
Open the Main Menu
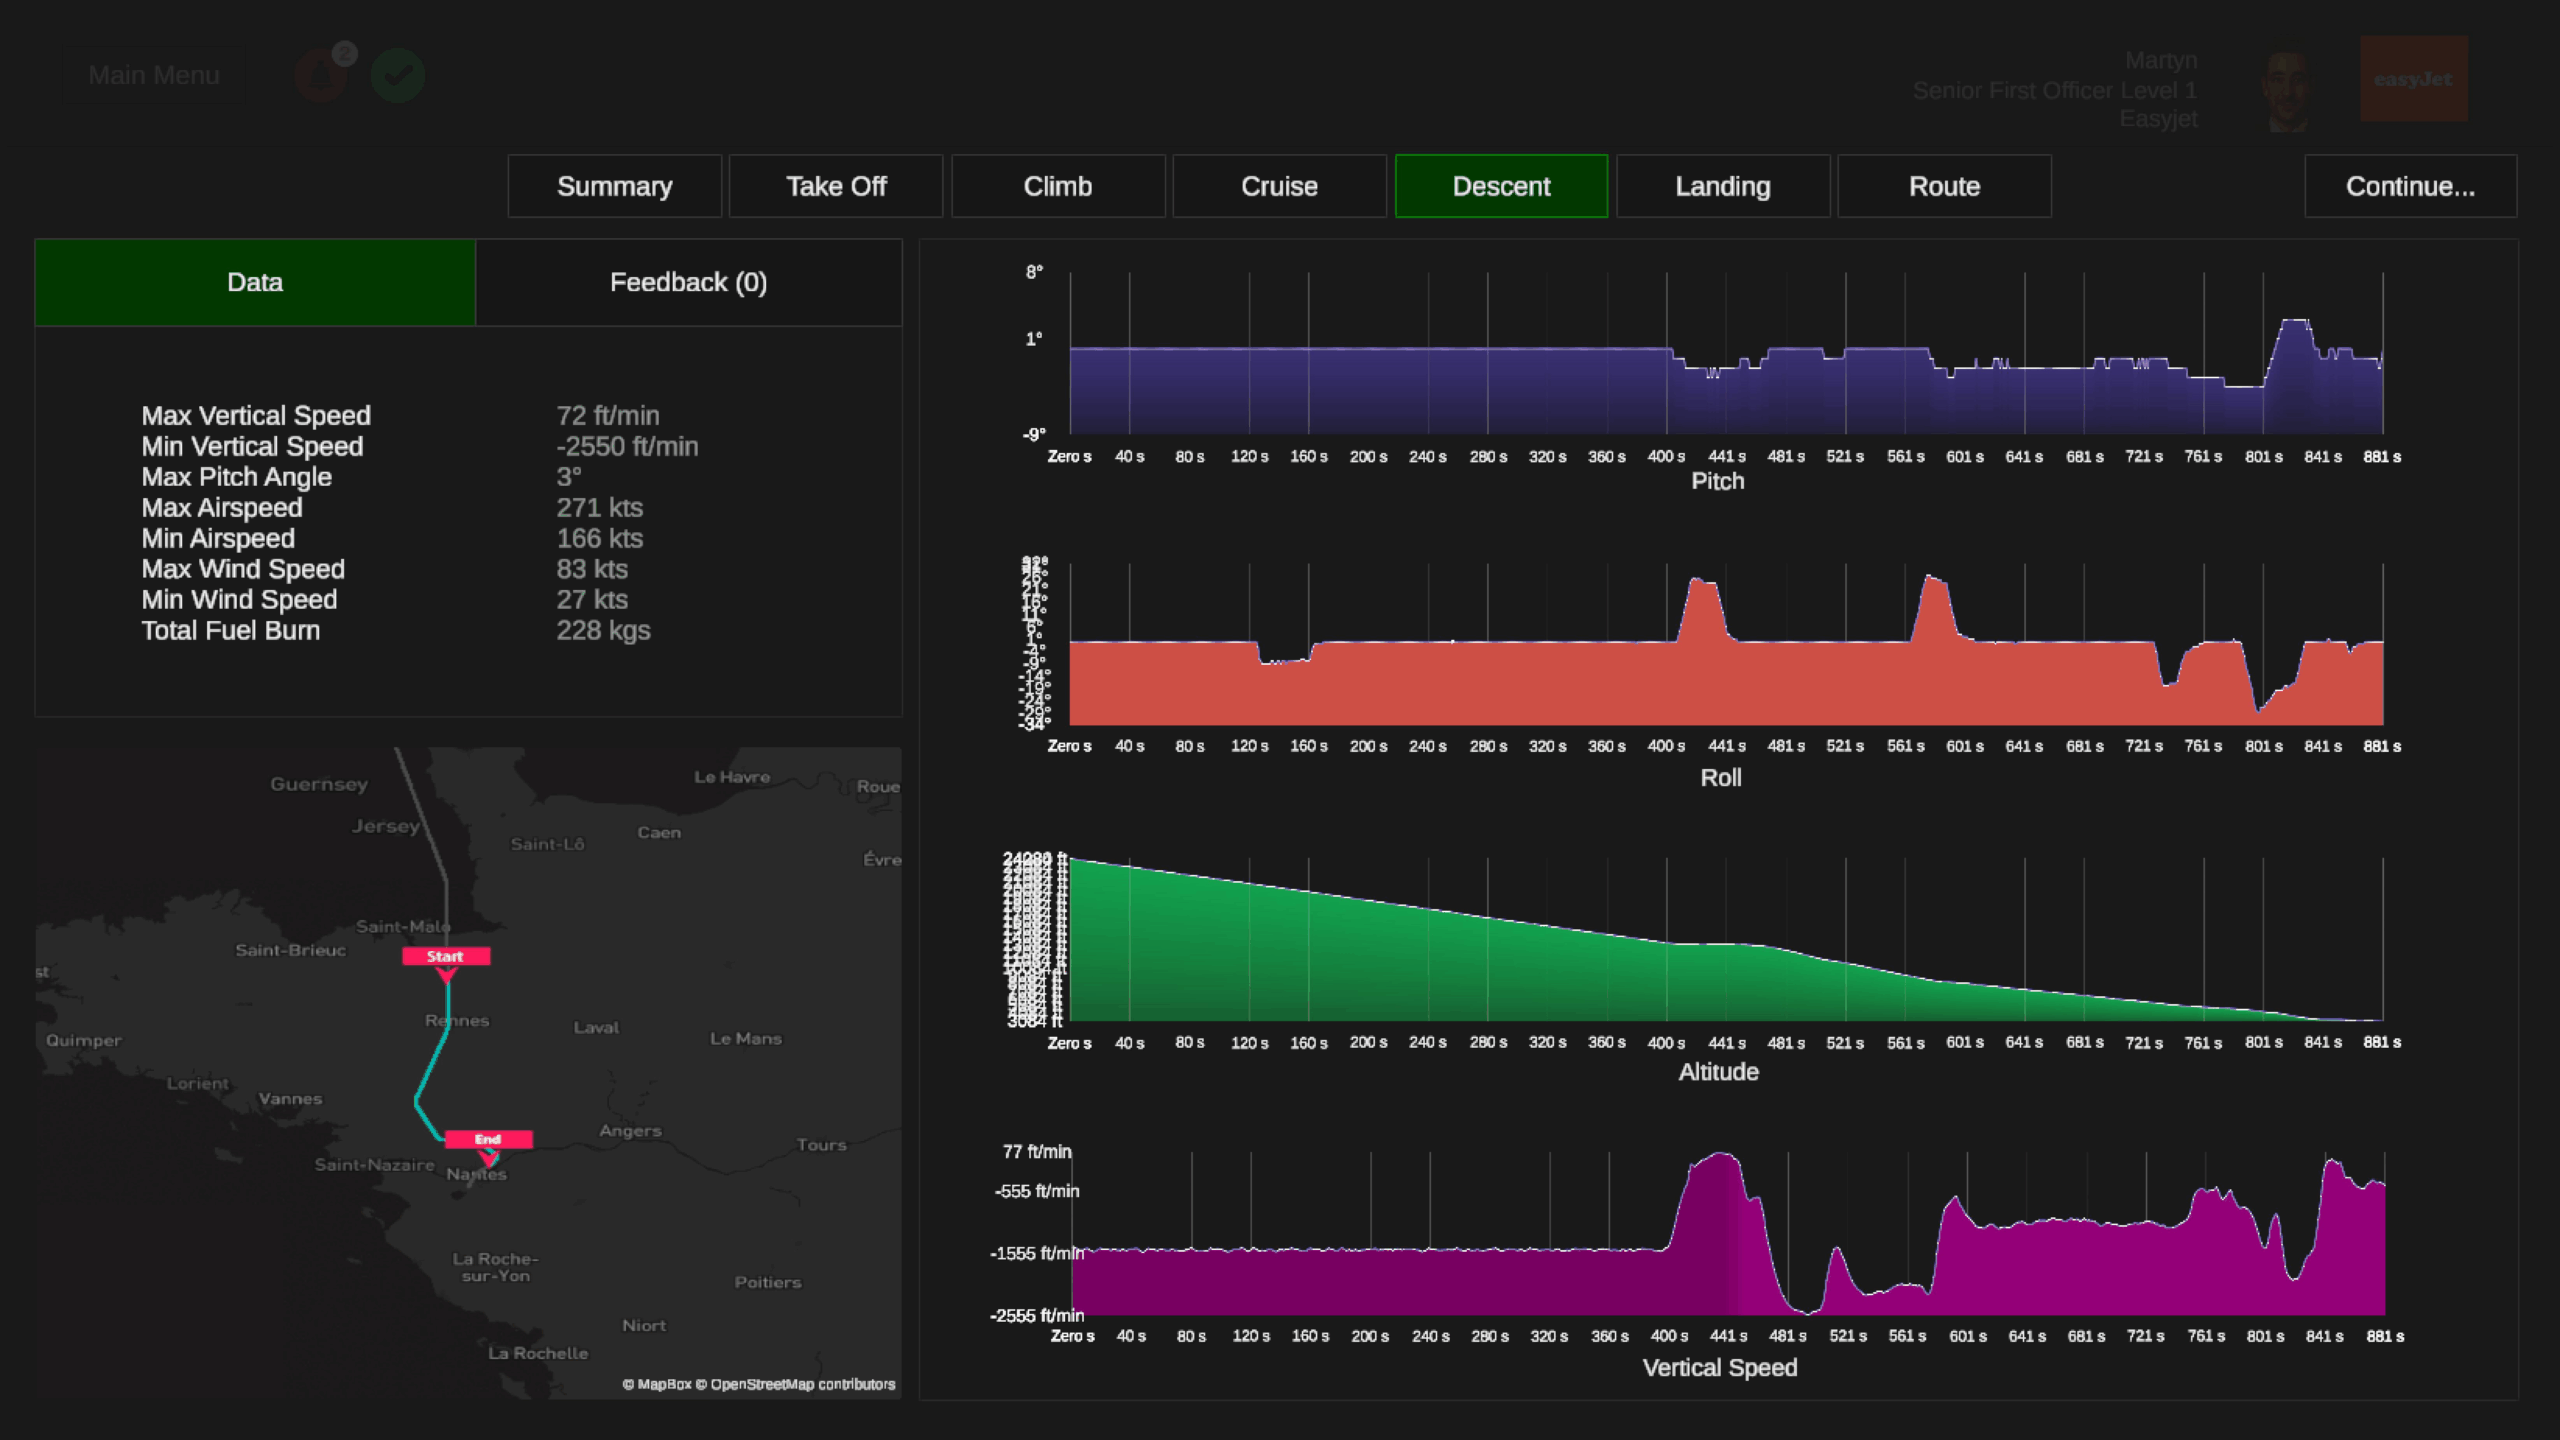(x=153, y=75)
